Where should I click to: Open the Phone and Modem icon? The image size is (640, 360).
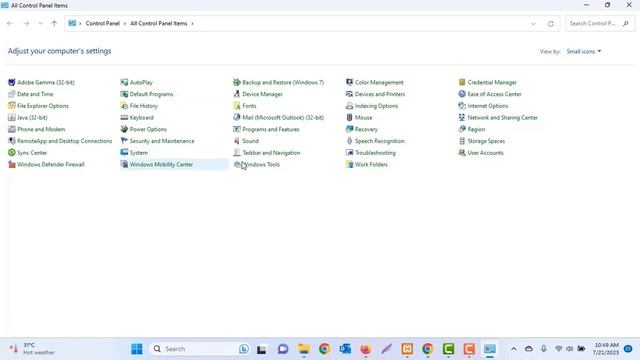(11, 129)
